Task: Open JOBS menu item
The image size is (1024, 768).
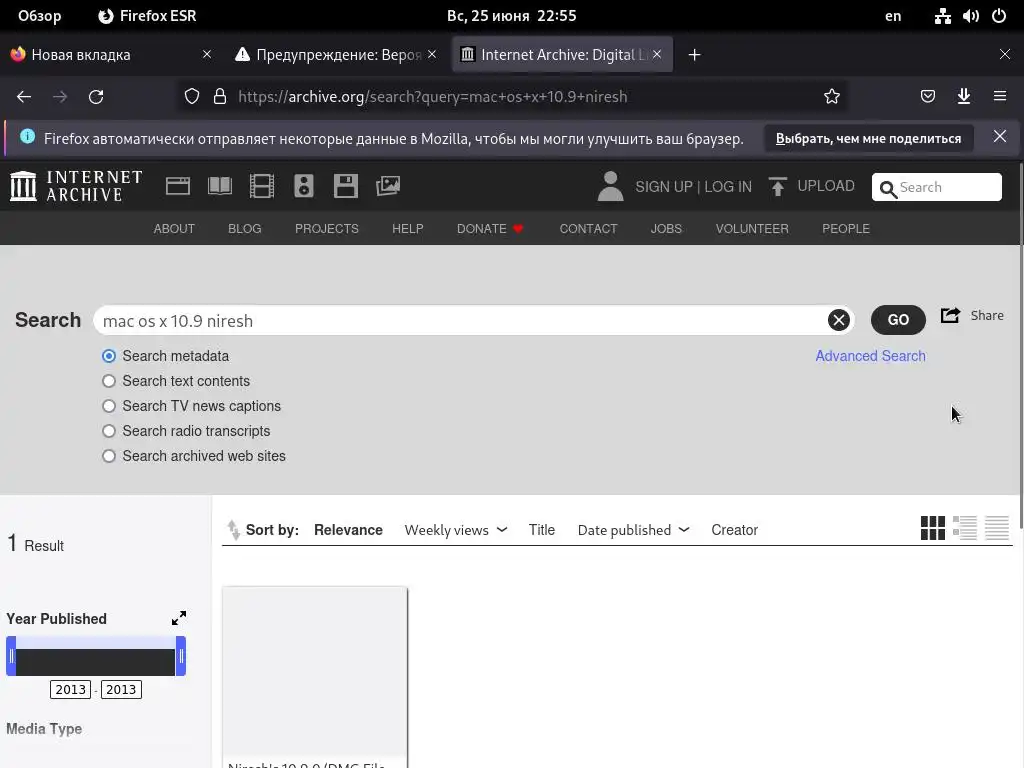Action: tap(666, 229)
